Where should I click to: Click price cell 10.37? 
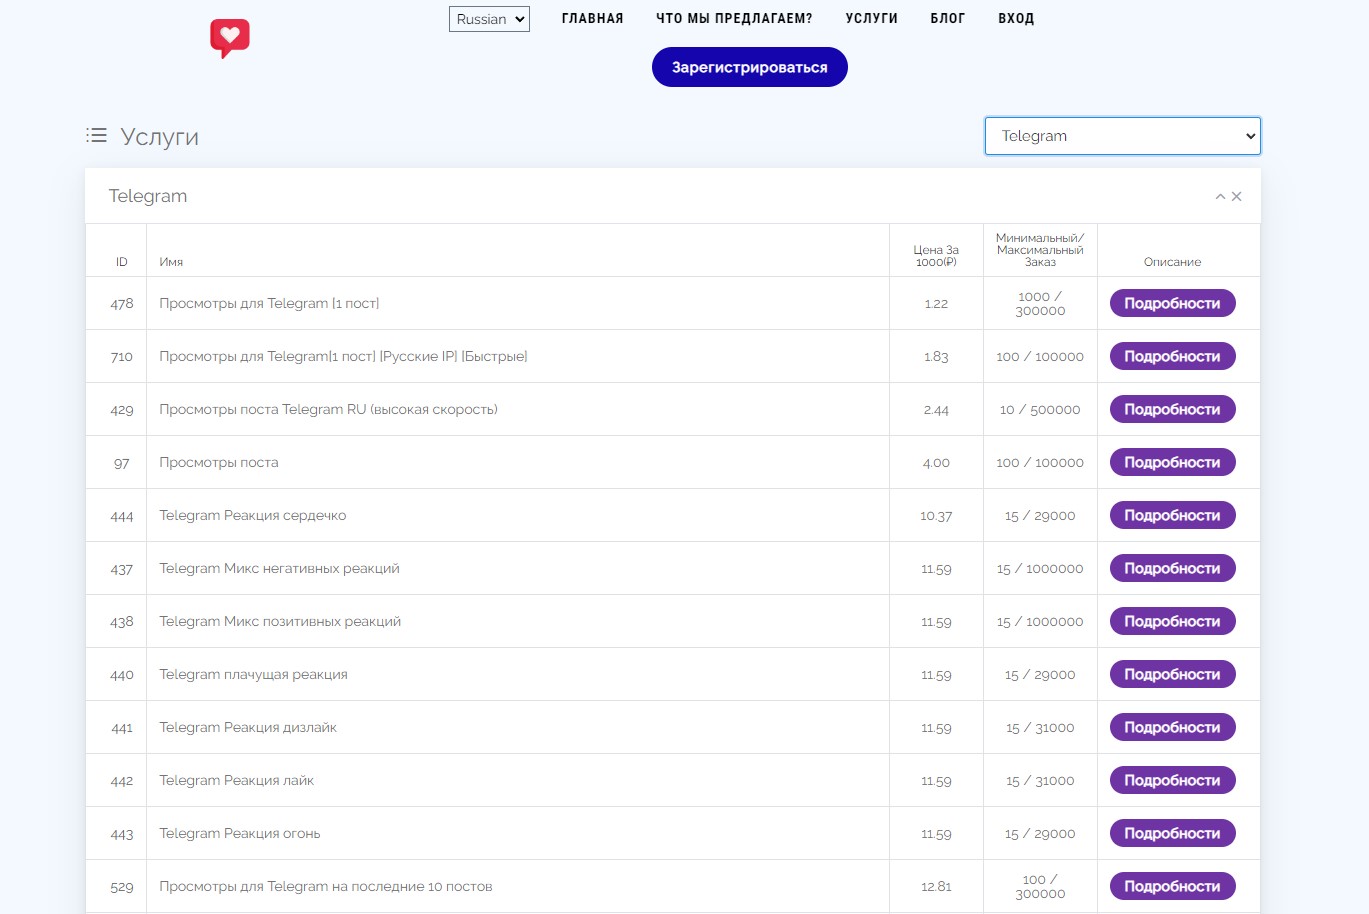coord(936,516)
